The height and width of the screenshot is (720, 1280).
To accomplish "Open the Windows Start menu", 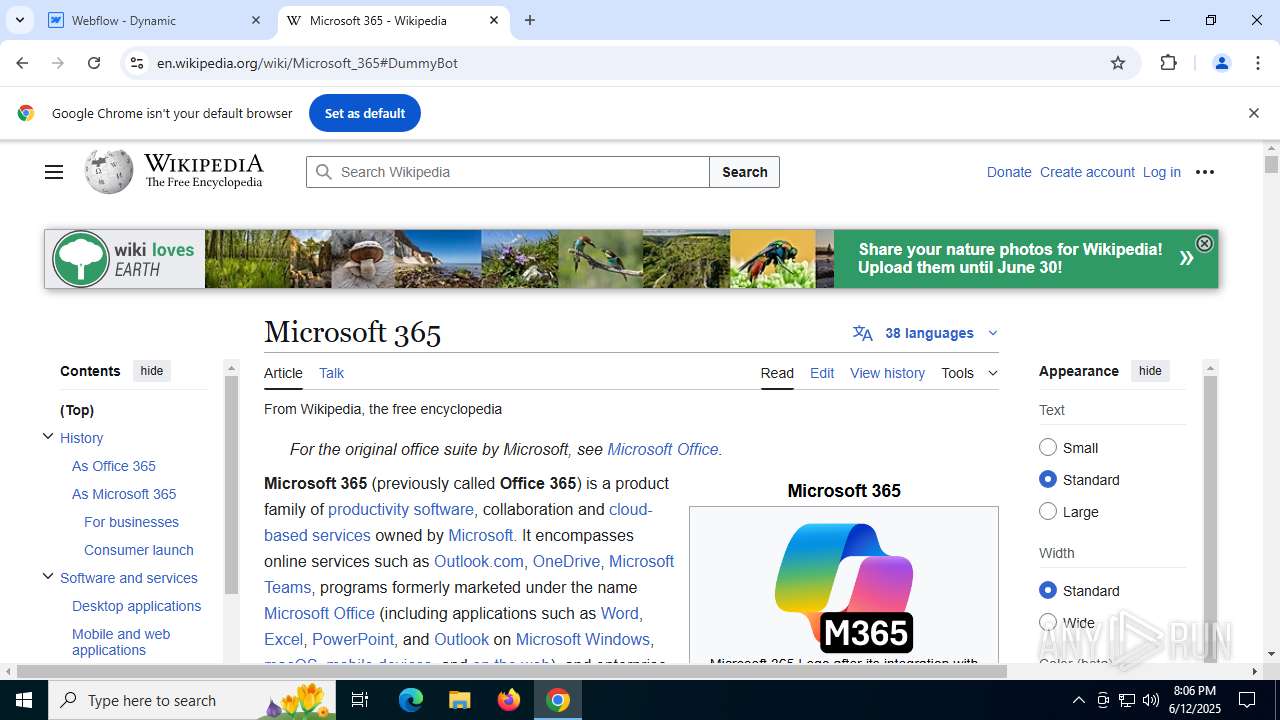I will point(24,700).
